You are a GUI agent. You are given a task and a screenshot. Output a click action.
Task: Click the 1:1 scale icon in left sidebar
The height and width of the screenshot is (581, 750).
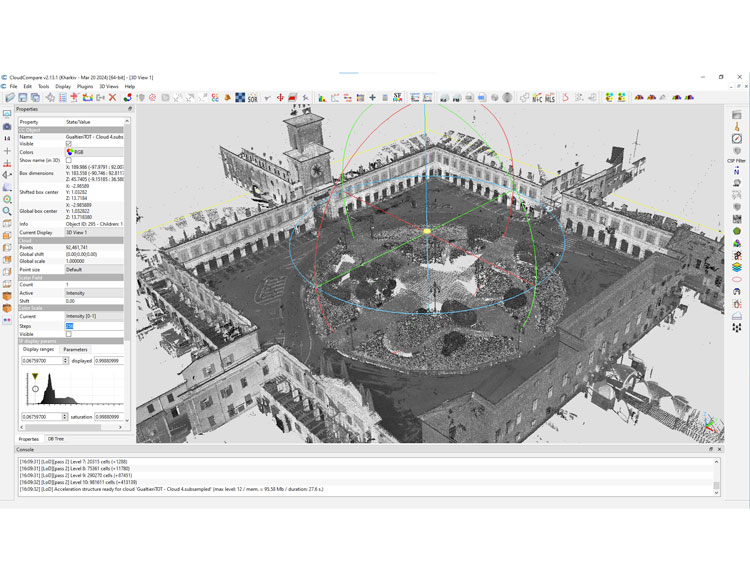(x=7, y=138)
